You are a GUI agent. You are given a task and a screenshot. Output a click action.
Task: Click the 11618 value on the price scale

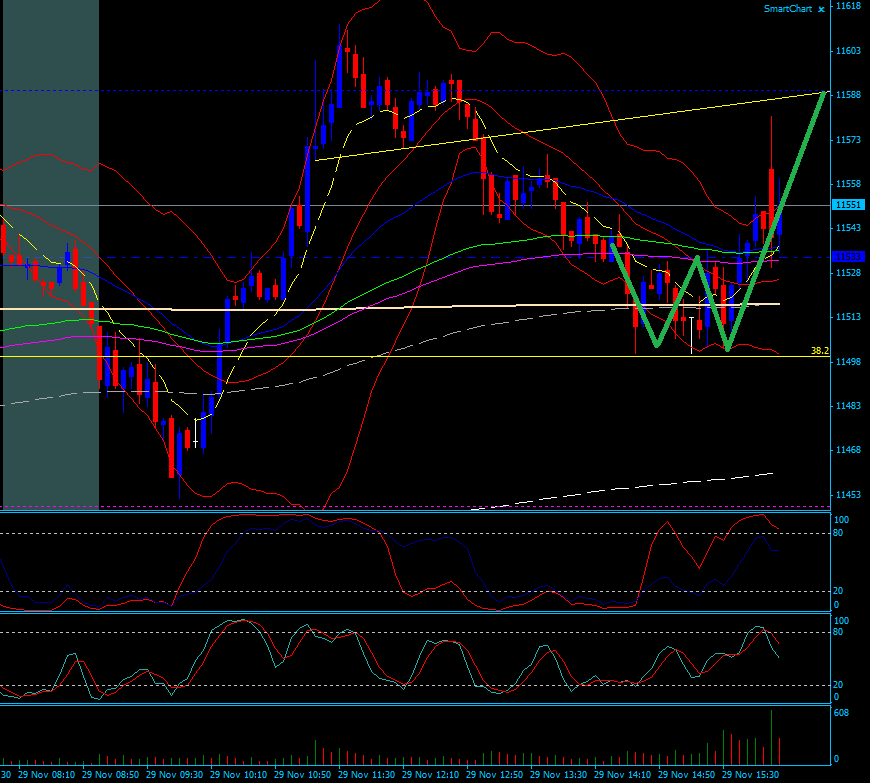(x=845, y=8)
